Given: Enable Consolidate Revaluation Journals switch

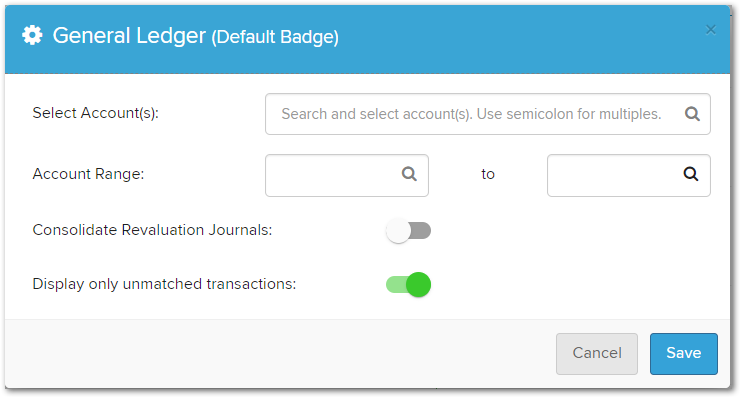Looking at the screenshot, I should pos(408,231).
